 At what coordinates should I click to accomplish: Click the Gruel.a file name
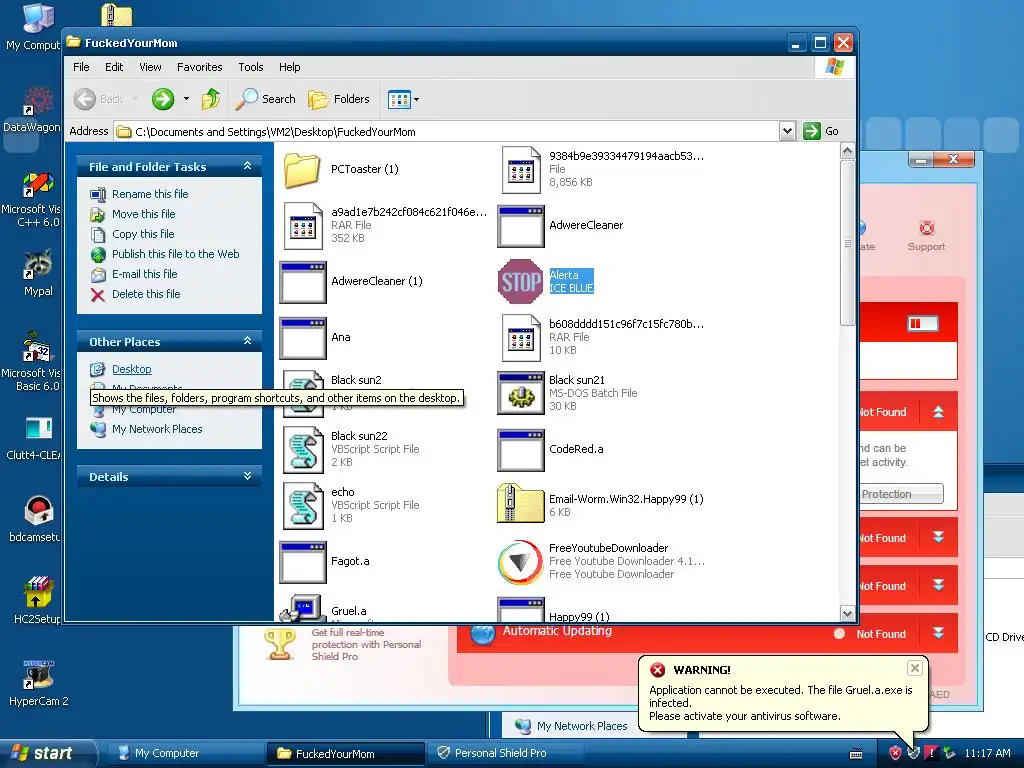[x=349, y=611]
